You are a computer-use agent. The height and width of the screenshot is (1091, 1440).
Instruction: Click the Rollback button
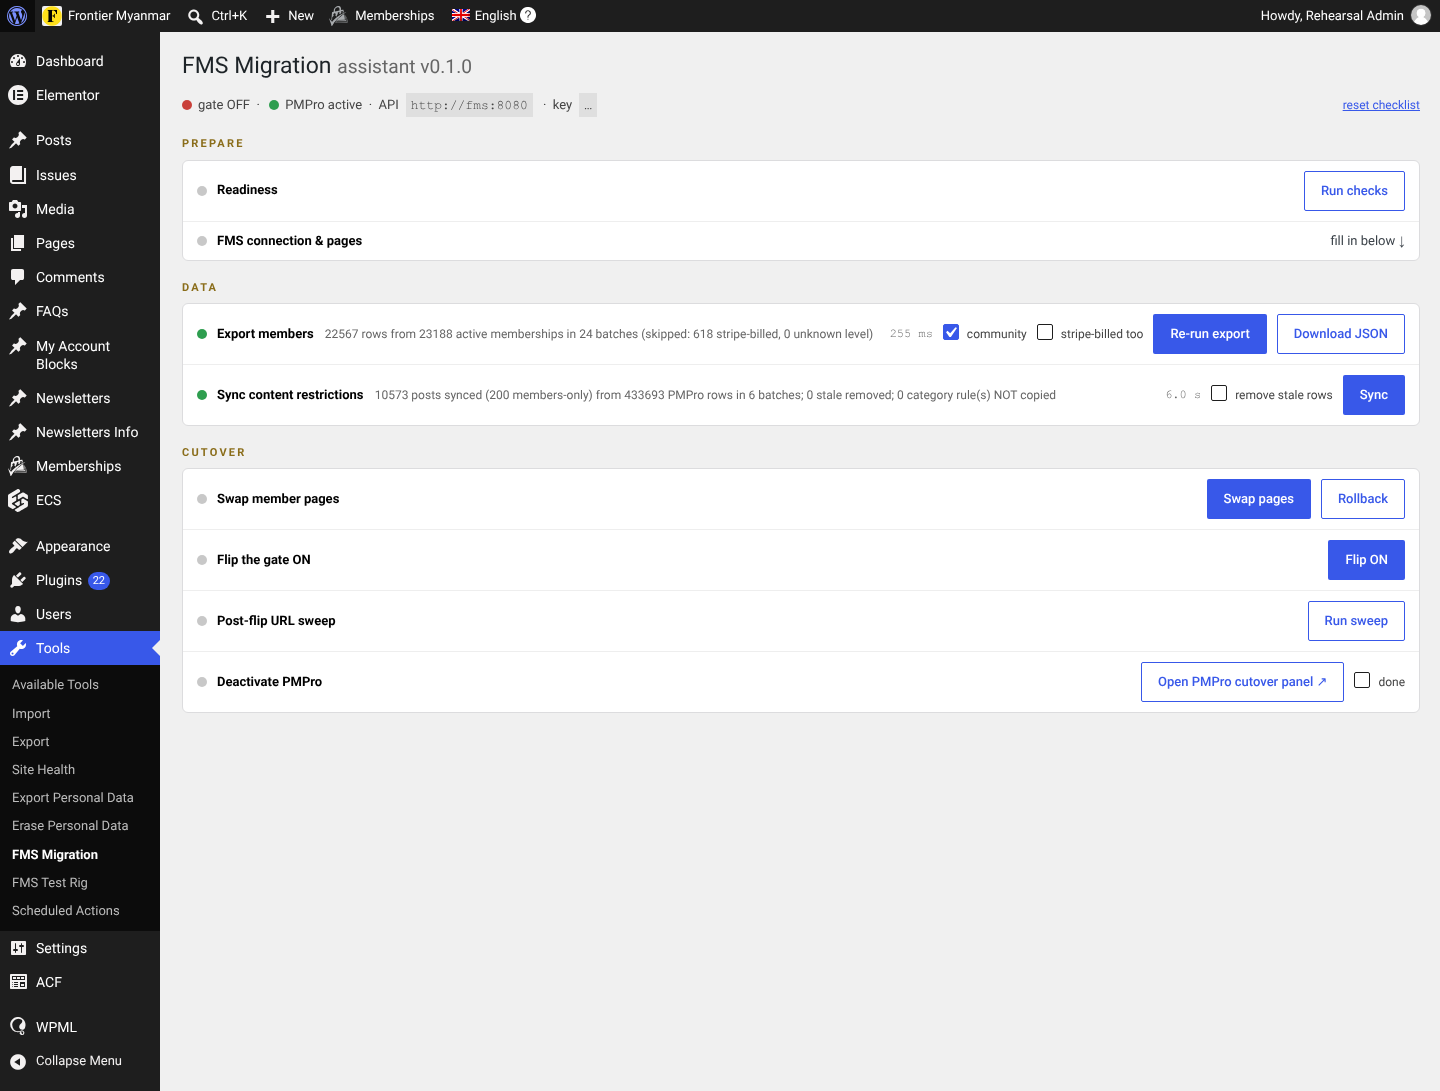tap(1362, 499)
